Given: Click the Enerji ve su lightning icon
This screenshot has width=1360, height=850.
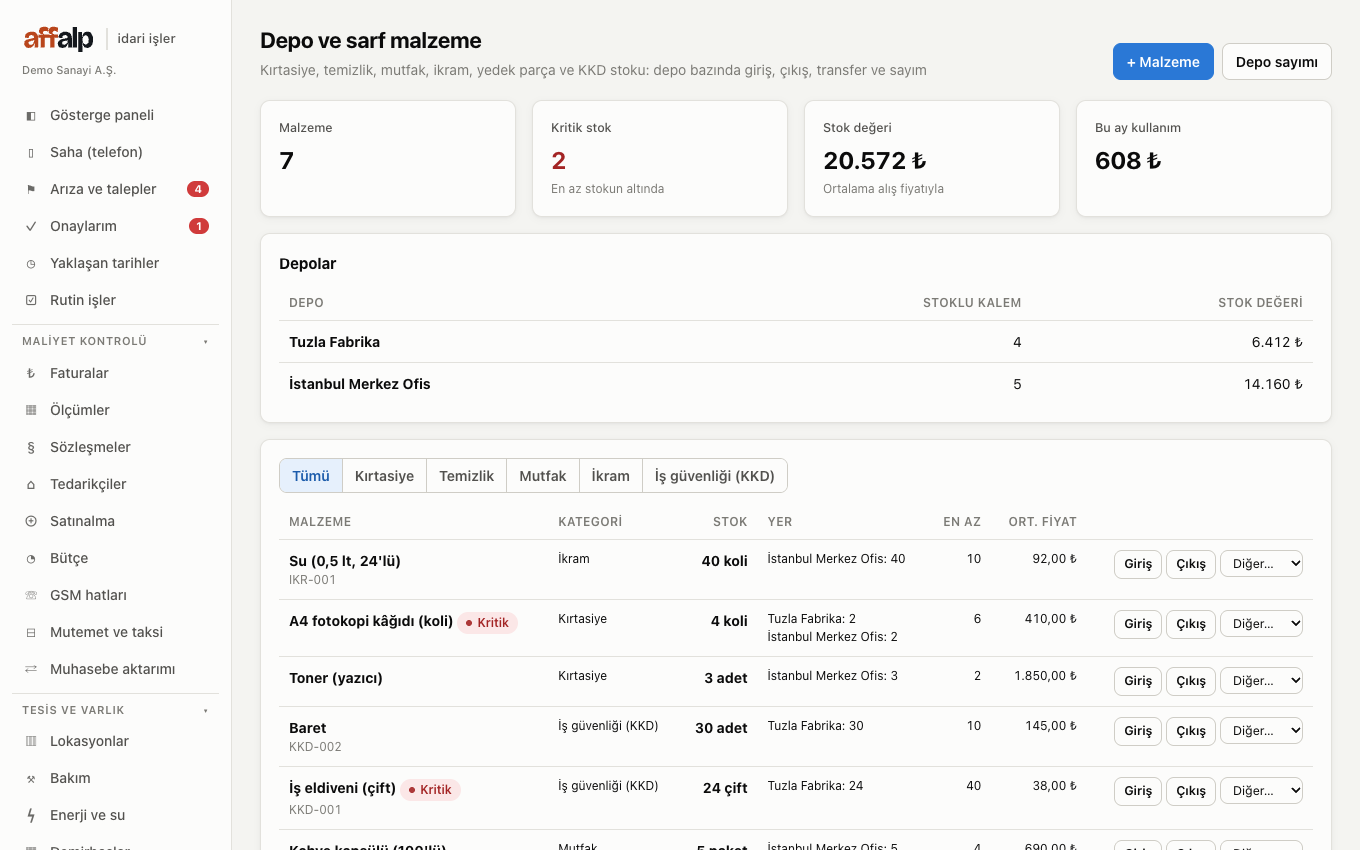Looking at the screenshot, I should [x=31, y=816].
